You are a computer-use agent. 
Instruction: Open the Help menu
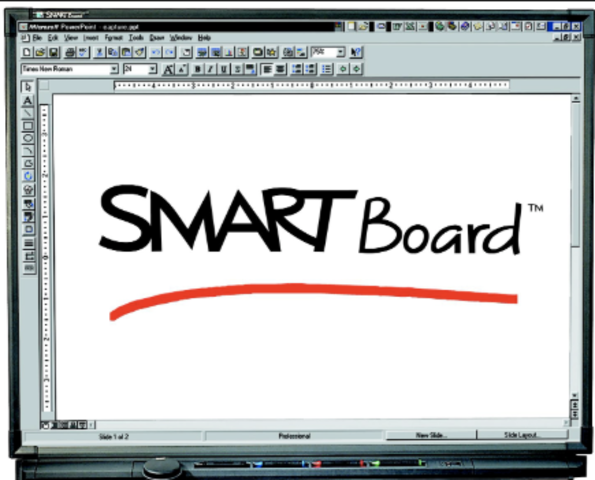coord(204,38)
